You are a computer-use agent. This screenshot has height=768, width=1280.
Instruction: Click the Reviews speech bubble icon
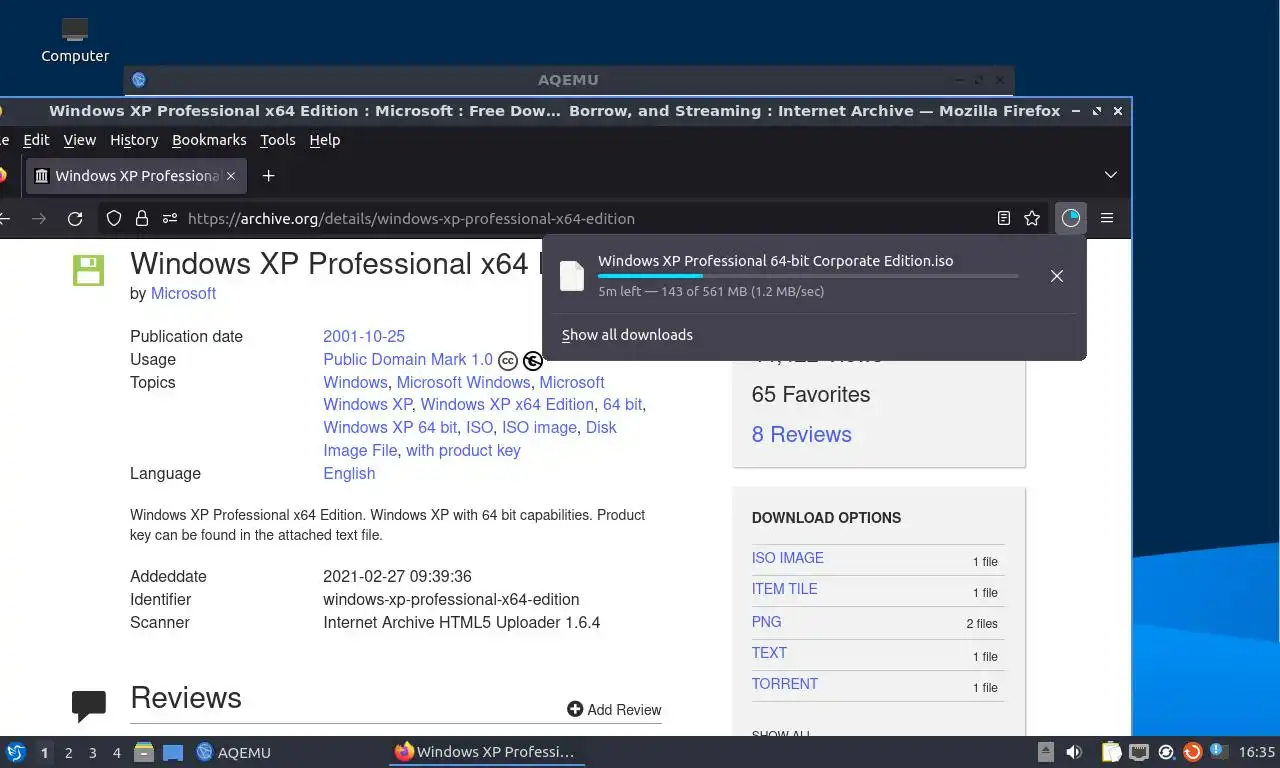tap(89, 706)
